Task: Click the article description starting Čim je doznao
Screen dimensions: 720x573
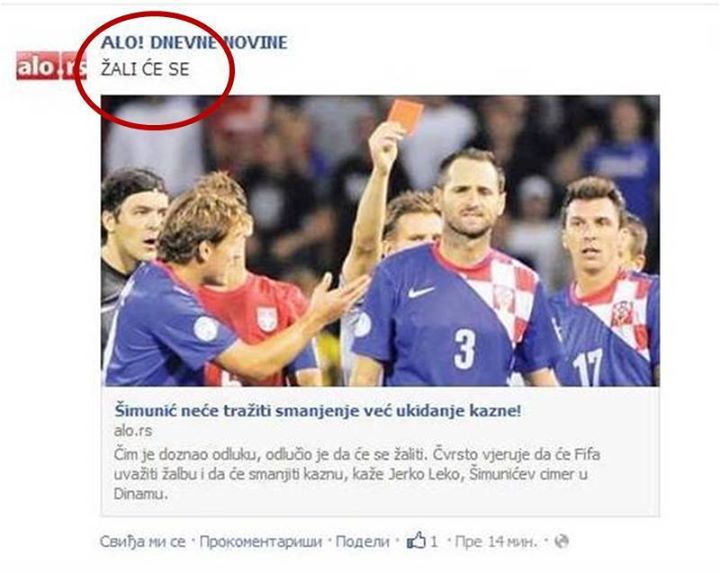Action: pyautogui.click(x=357, y=474)
